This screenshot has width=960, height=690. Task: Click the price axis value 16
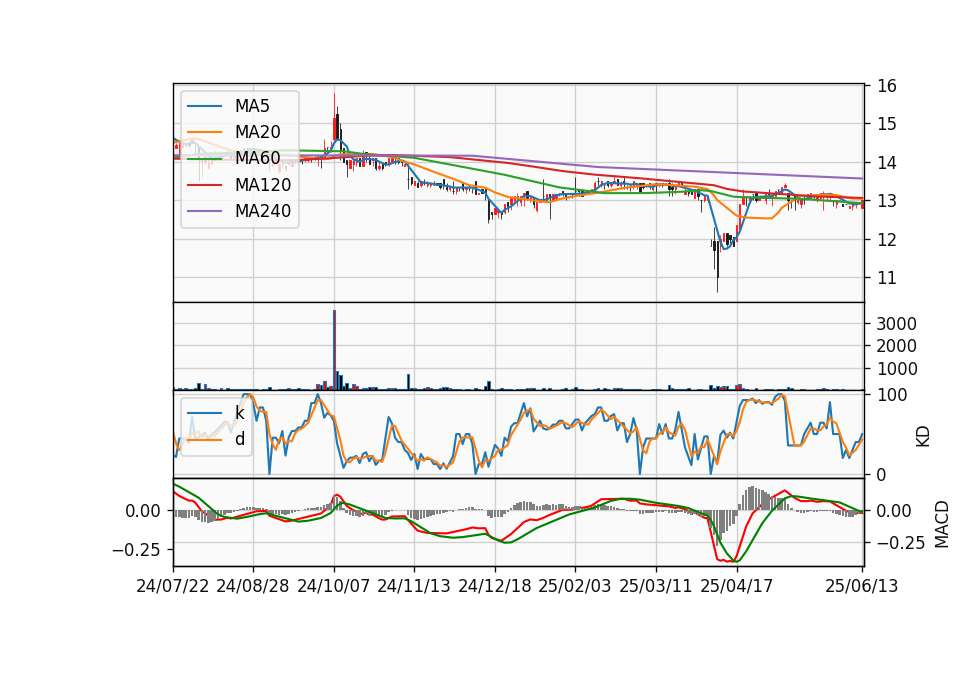pyautogui.click(x=887, y=86)
